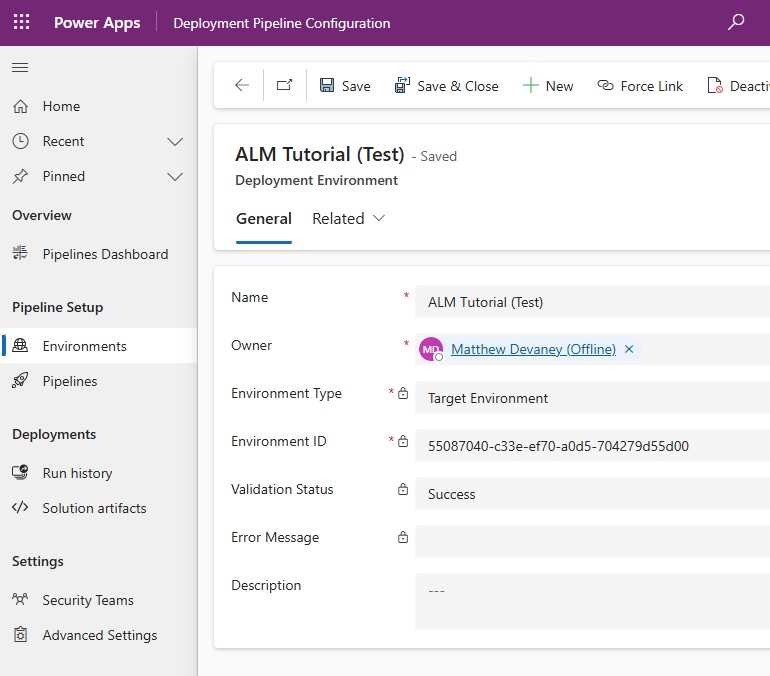Click the Environment ID value field

(x=592, y=445)
